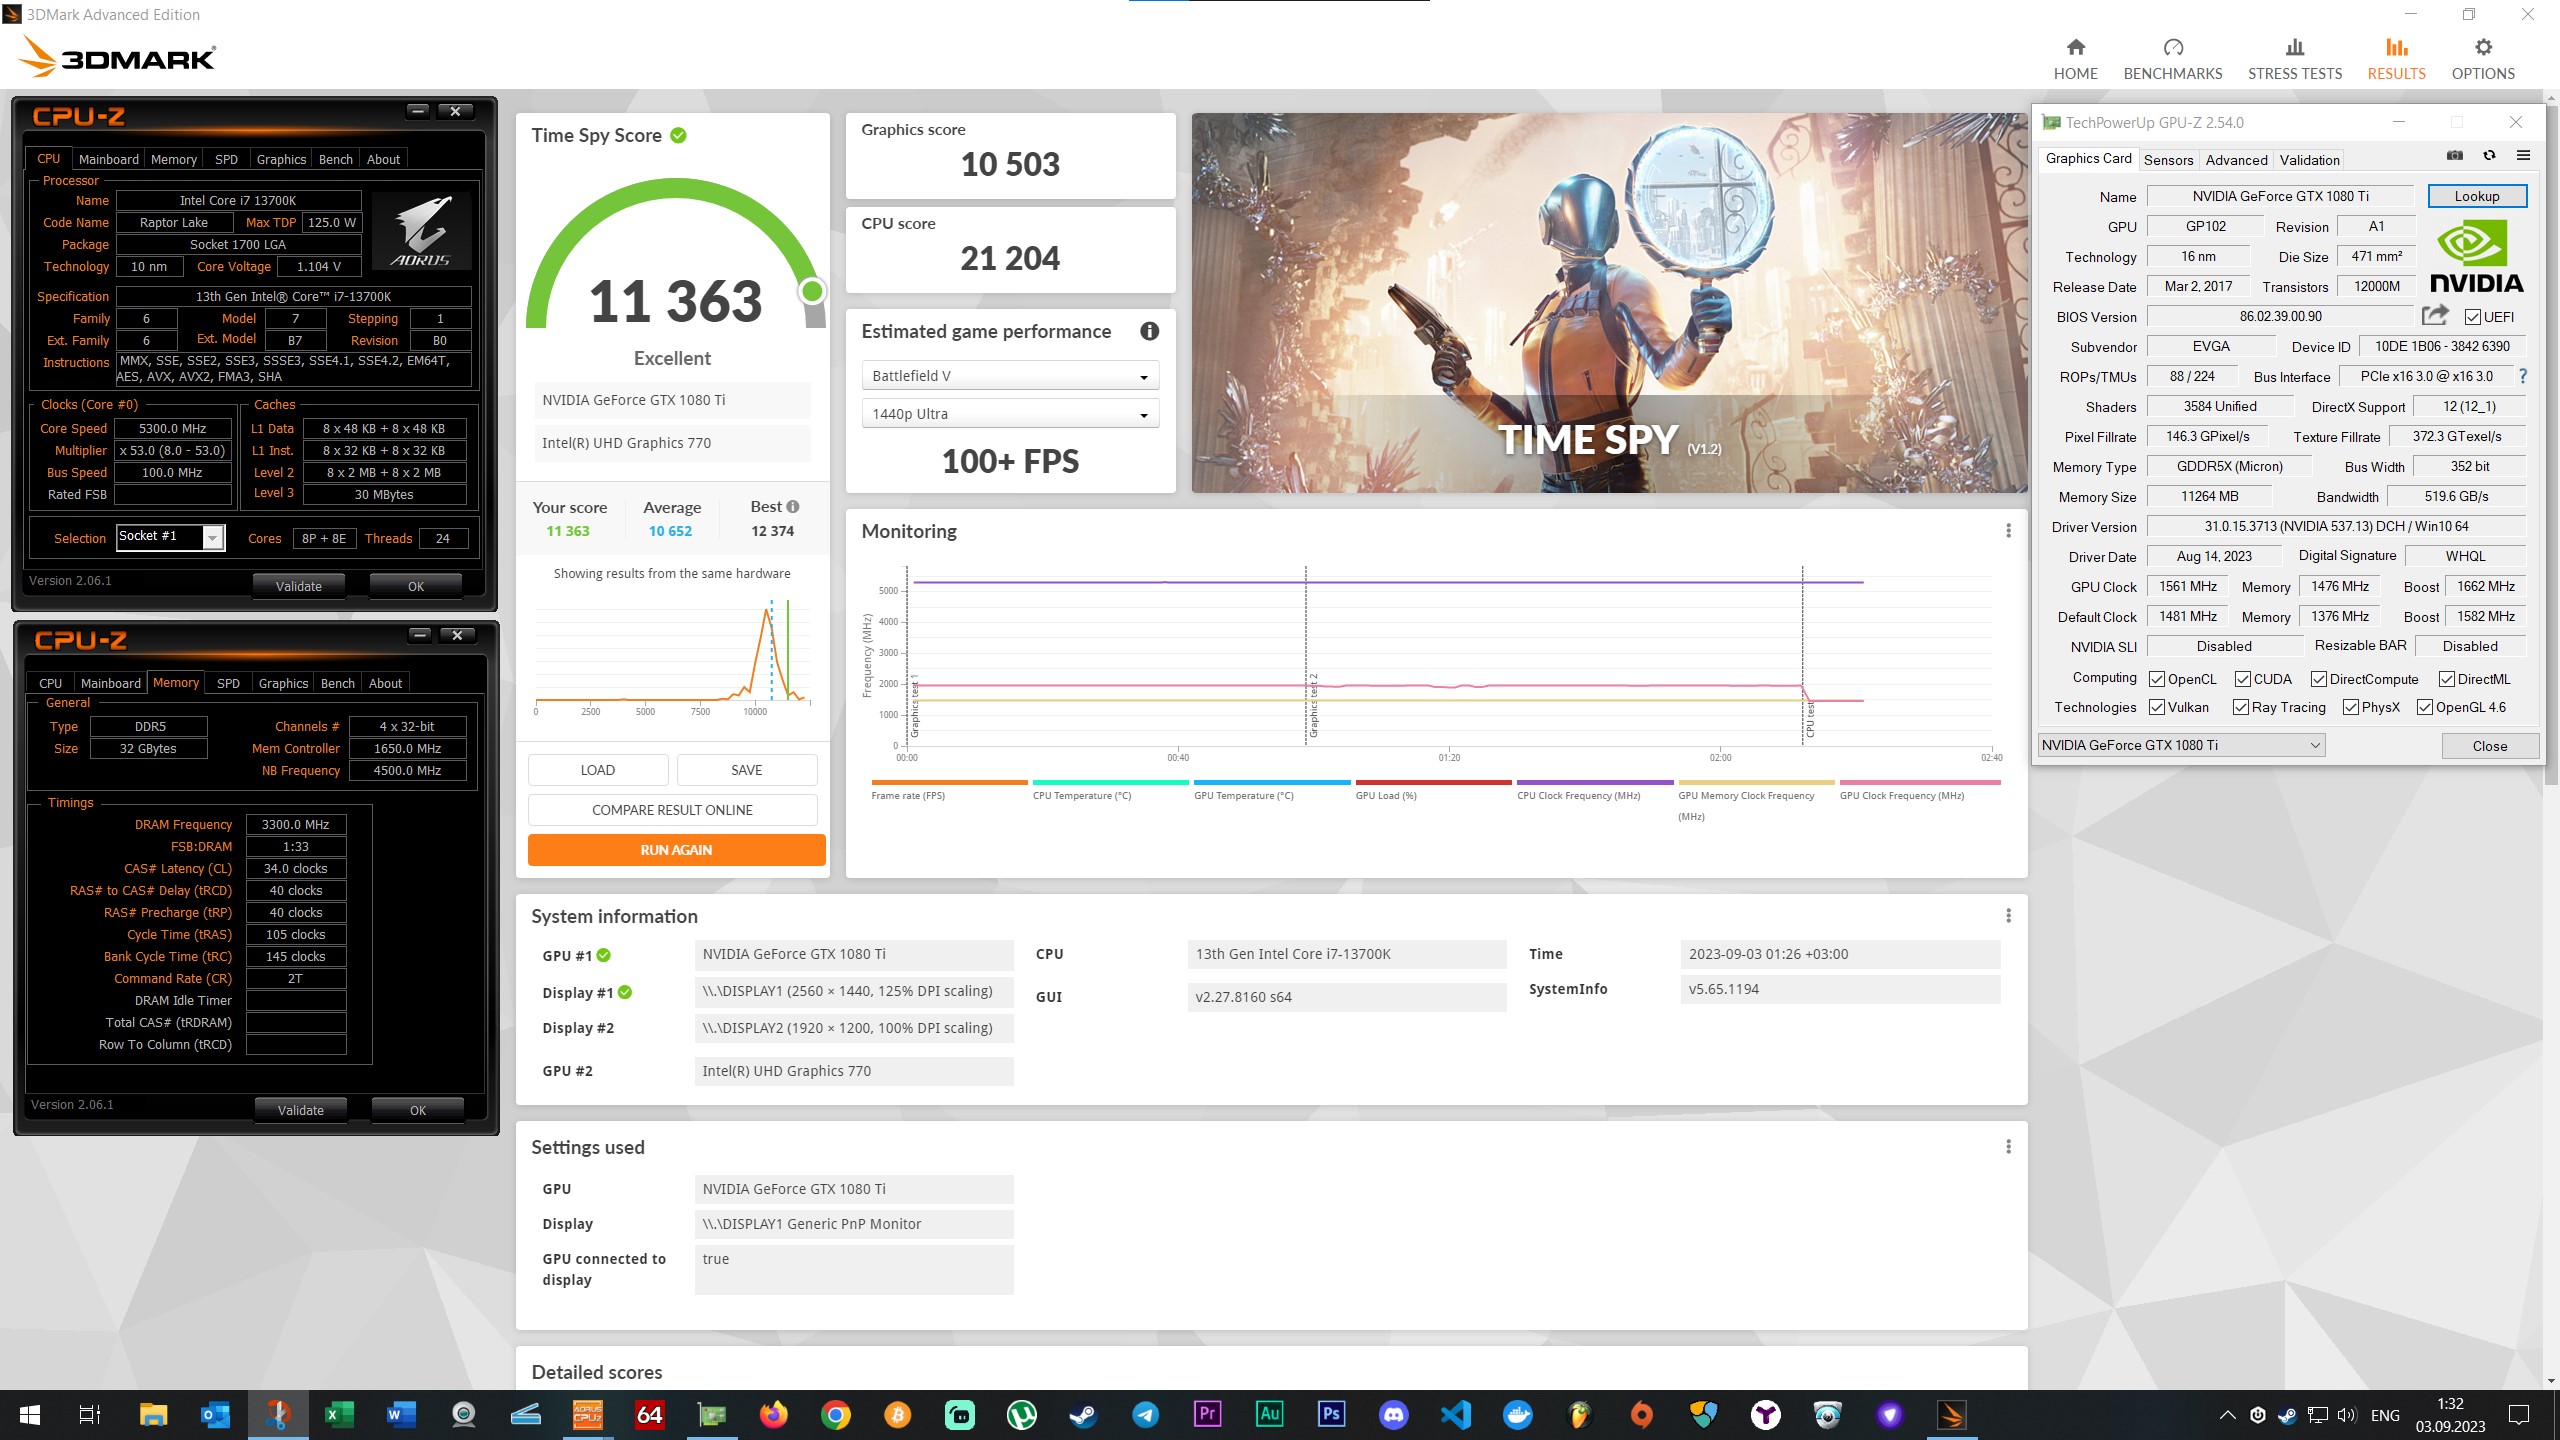Click info icon next to Best score
Screen dimensions: 2560x1440
793,507
